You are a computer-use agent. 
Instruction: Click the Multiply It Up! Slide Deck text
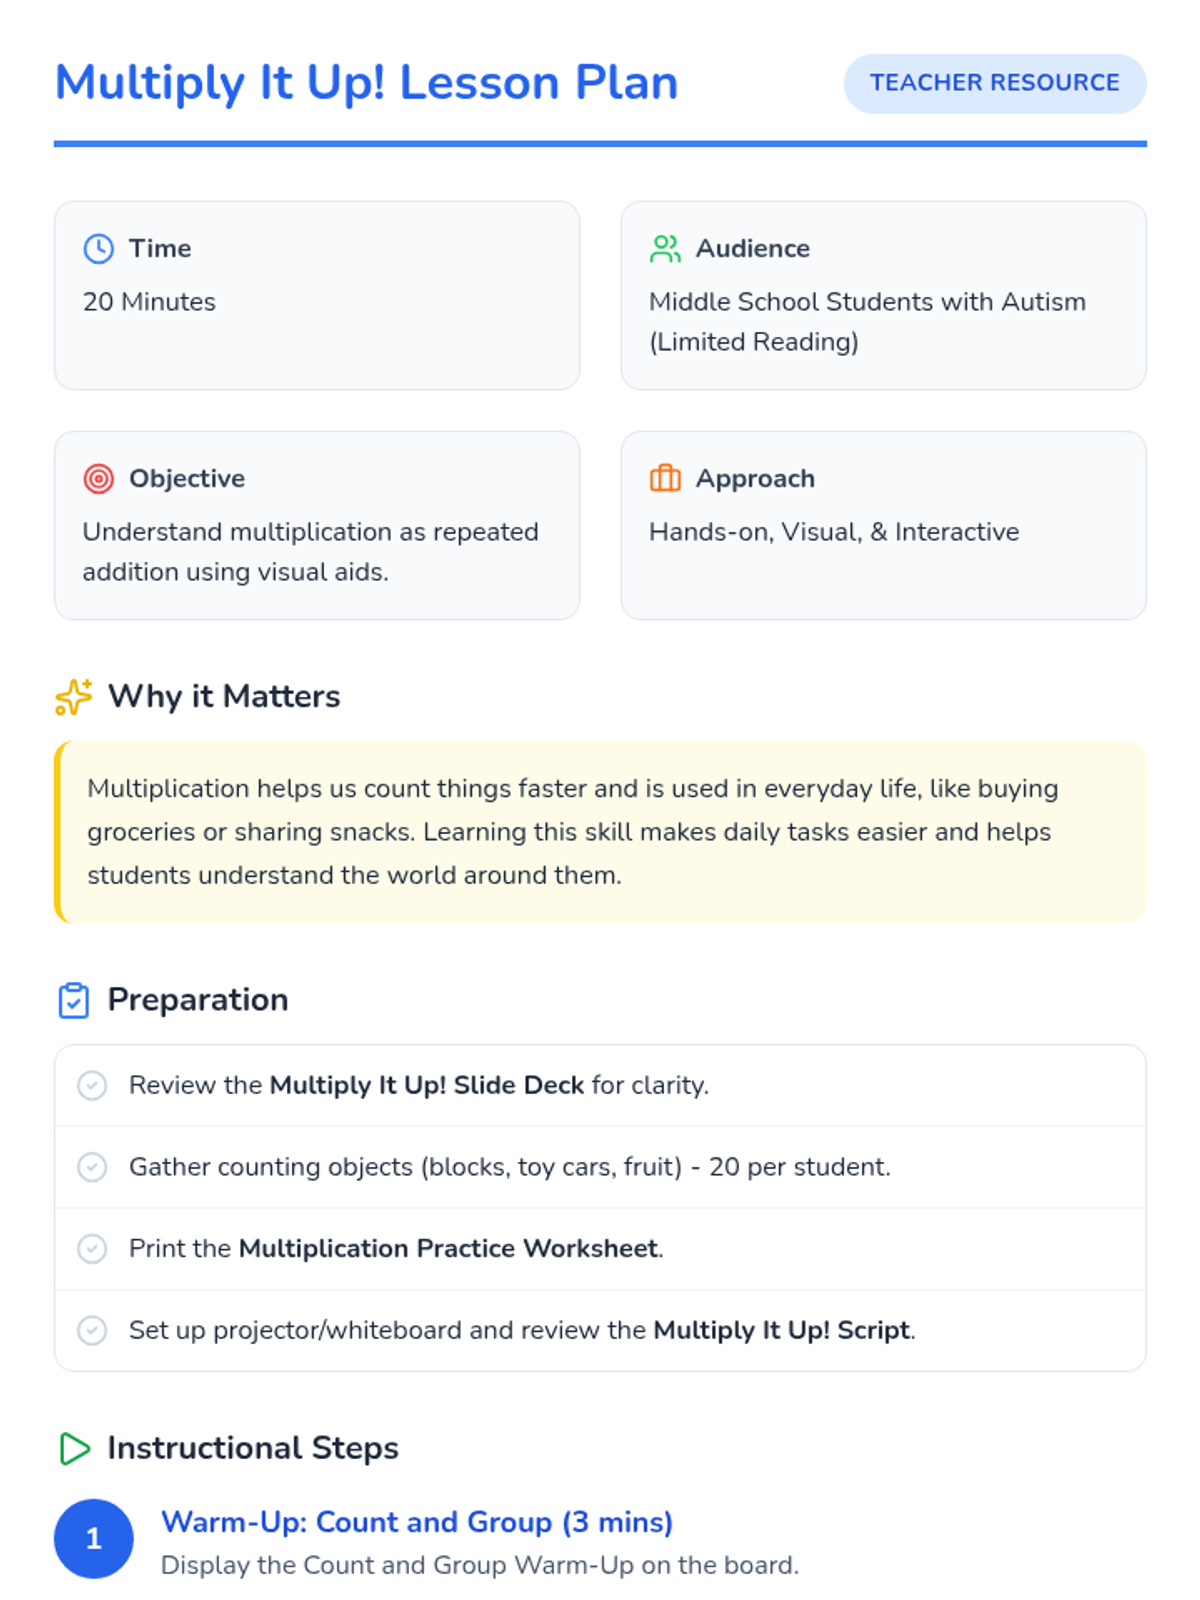(427, 1085)
